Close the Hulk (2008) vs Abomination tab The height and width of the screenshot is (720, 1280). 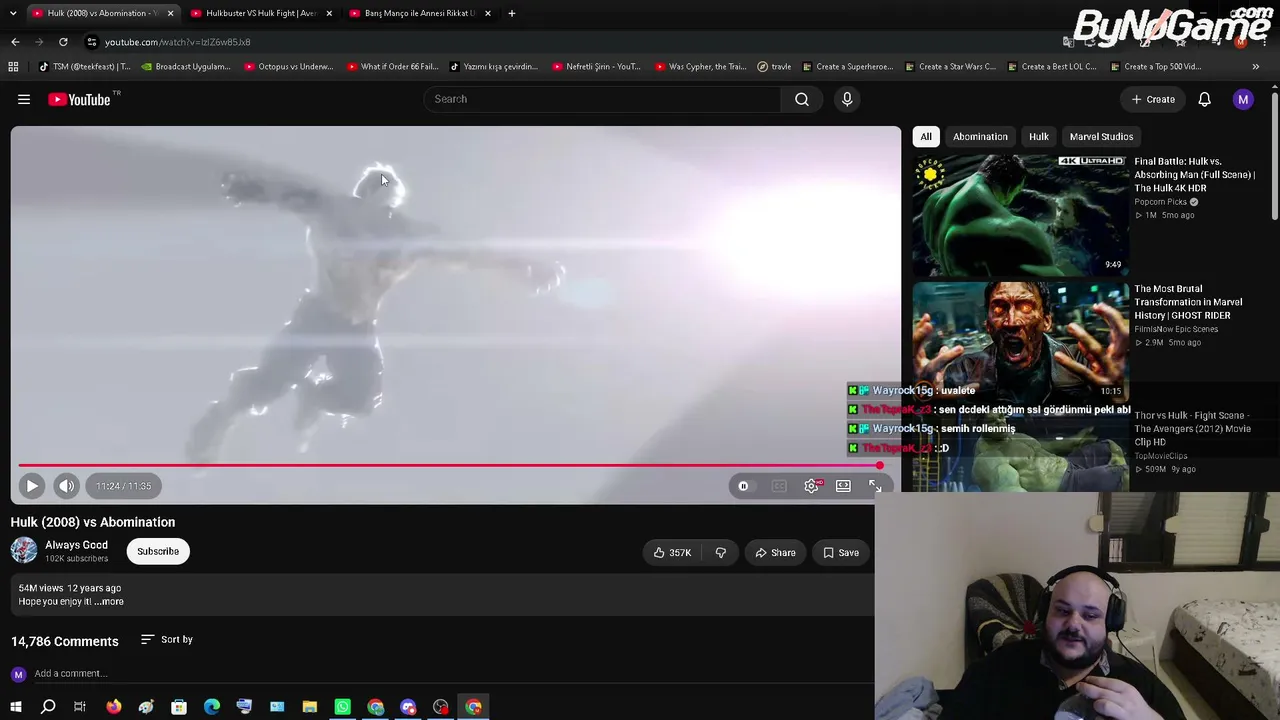click(x=170, y=13)
